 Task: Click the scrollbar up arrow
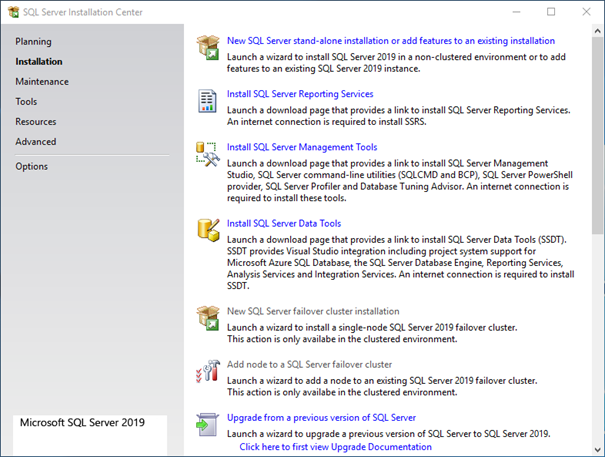click(598, 31)
